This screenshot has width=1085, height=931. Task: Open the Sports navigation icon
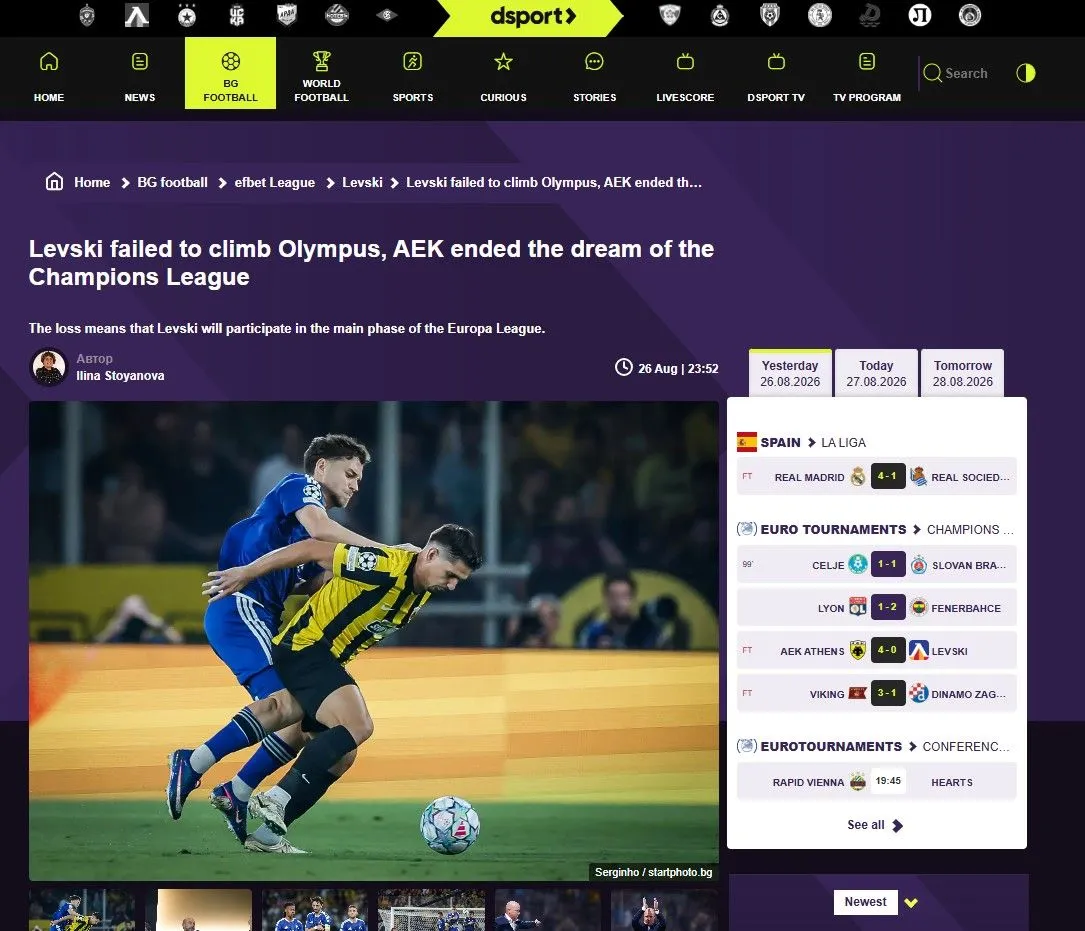tap(412, 62)
